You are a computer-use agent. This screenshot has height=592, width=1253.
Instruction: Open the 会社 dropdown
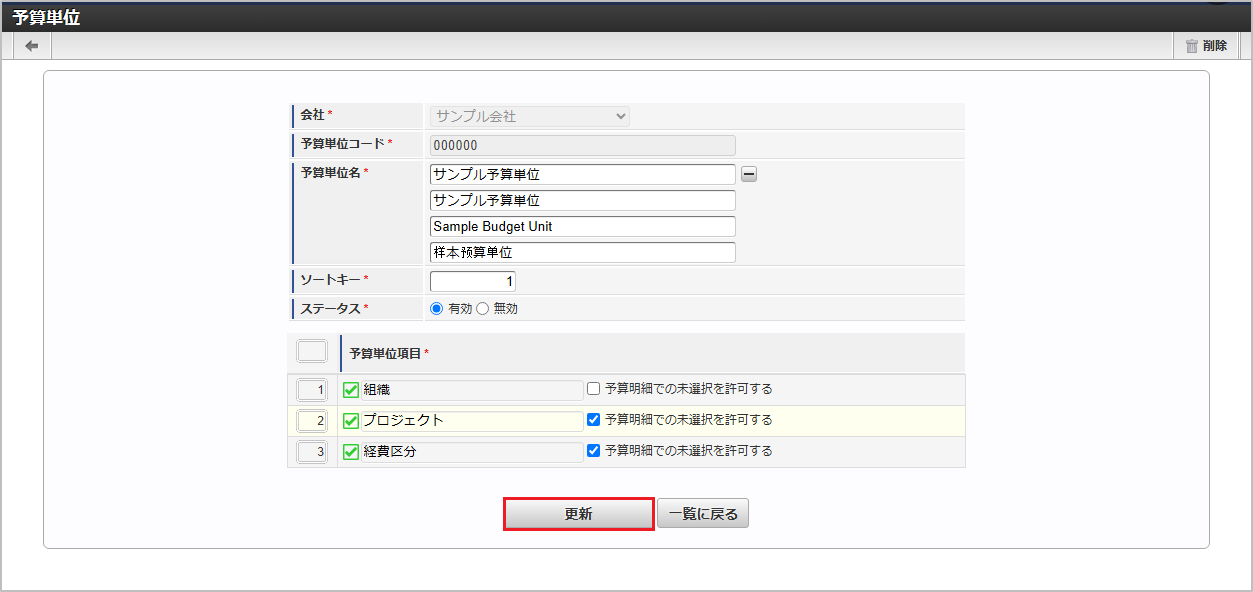point(530,116)
